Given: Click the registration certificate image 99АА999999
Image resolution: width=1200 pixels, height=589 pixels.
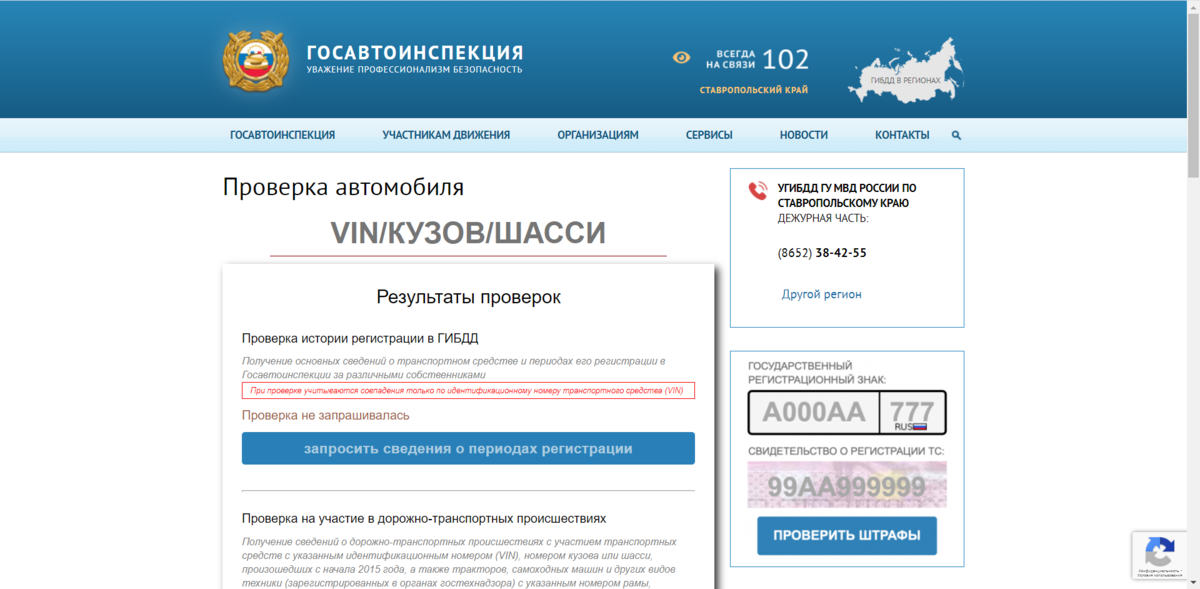Looking at the screenshot, I should [x=845, y=484].
